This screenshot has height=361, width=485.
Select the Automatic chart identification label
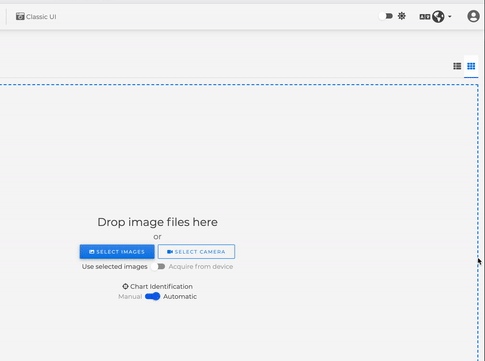coord(180,297)
